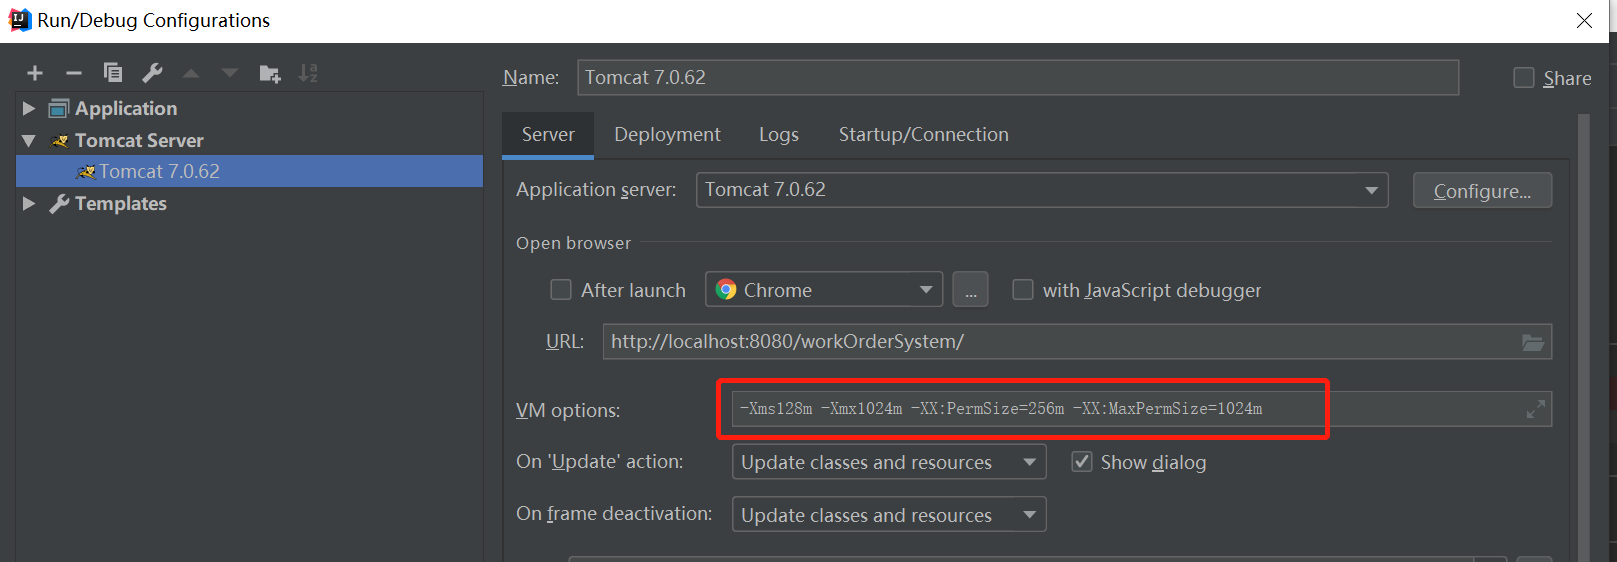
Task: Click the settings panel vertical scrollbar
Action: click(x=1584, y=337)
